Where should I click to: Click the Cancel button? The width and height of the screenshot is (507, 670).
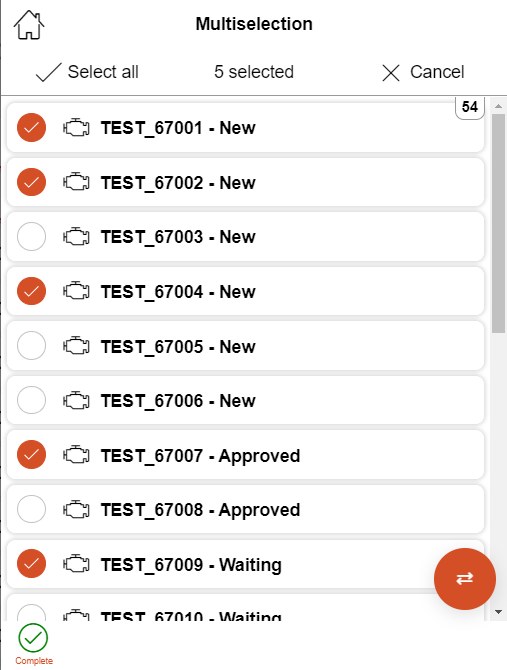pyautogui.click(x=423, y=72)
